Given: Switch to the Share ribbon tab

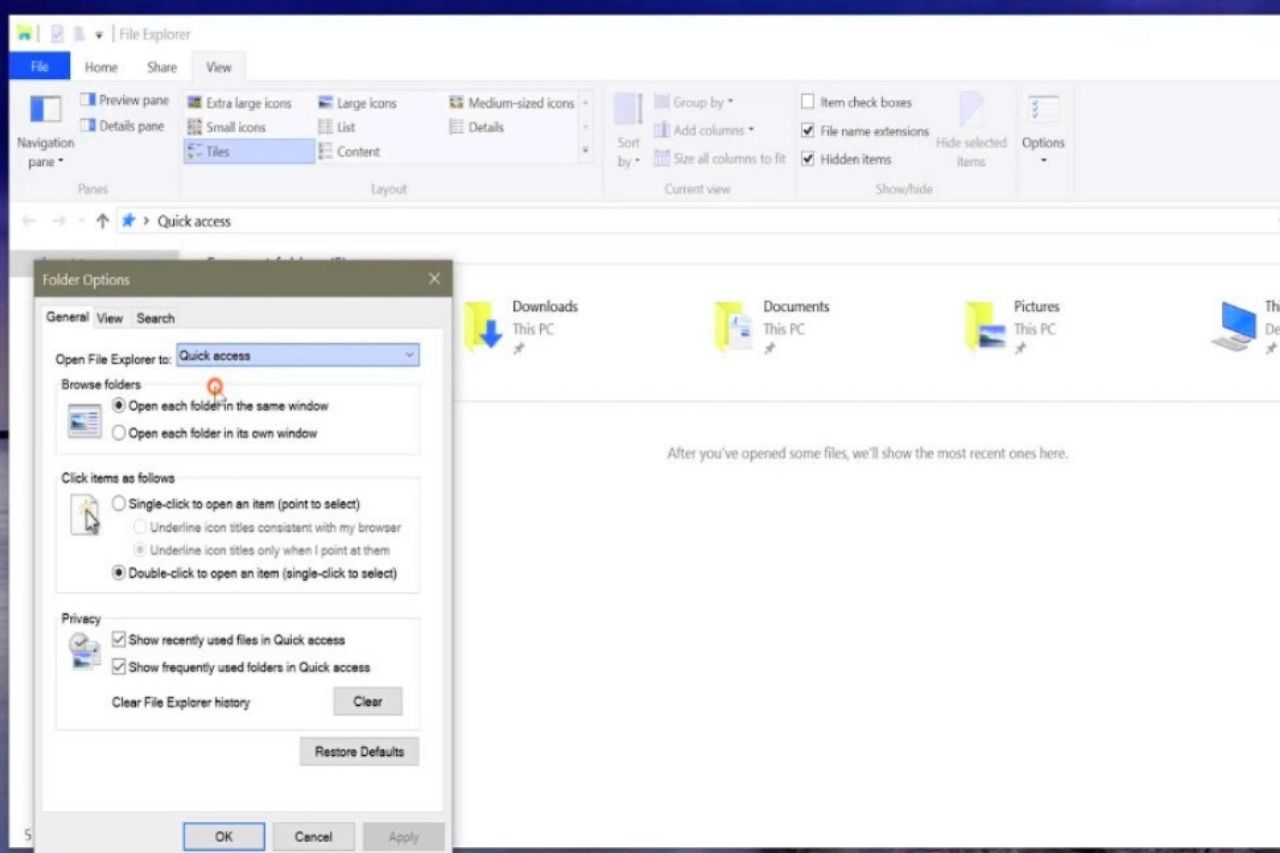Looking at the screenshot, I should 161,67.
